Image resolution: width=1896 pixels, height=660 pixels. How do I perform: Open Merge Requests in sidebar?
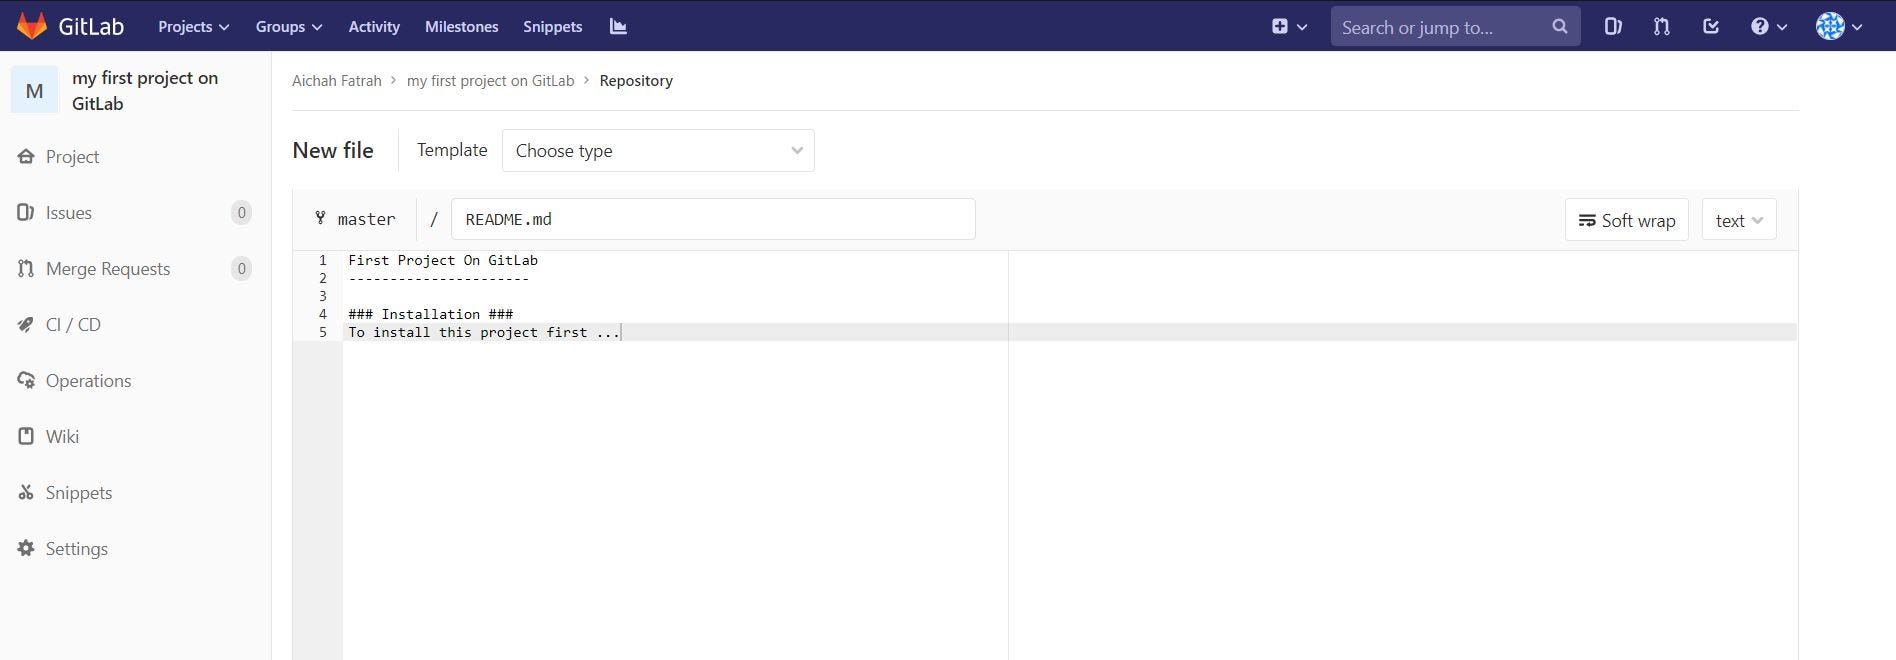pyautogui.click(x=108, y=269)
